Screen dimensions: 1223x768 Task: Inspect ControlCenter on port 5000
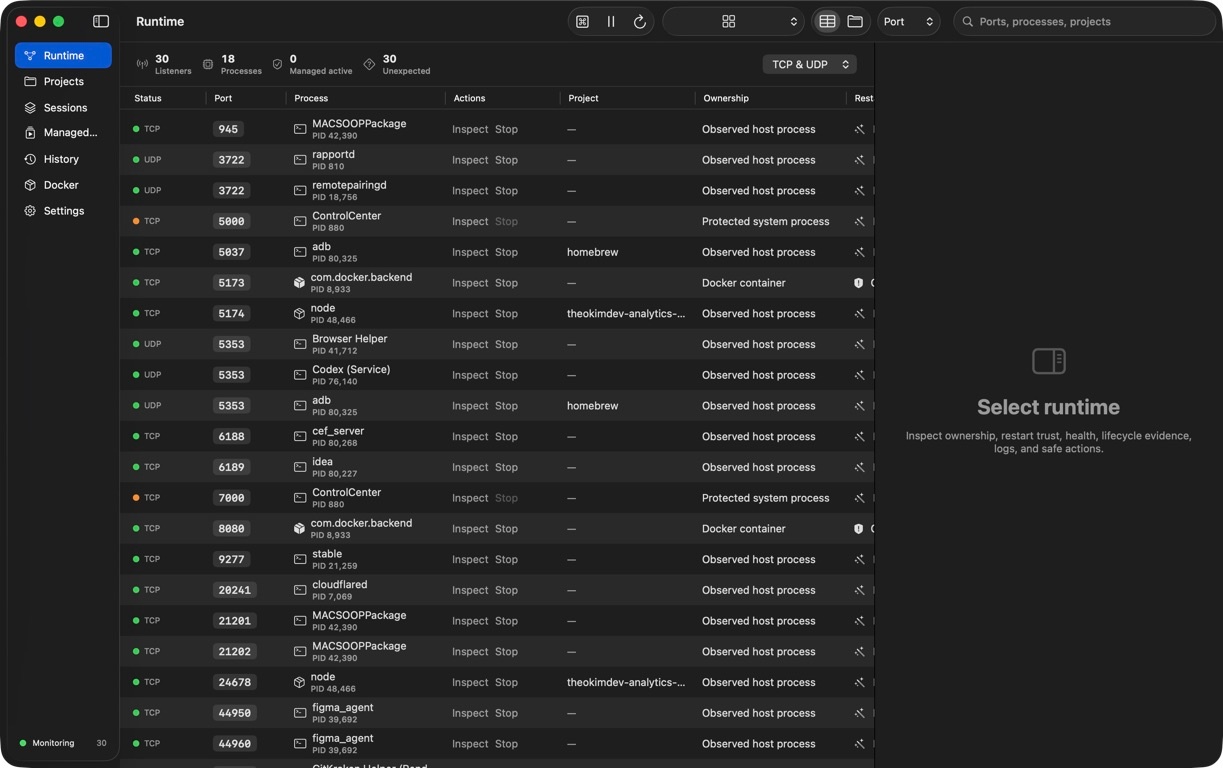tap(470, 222)
